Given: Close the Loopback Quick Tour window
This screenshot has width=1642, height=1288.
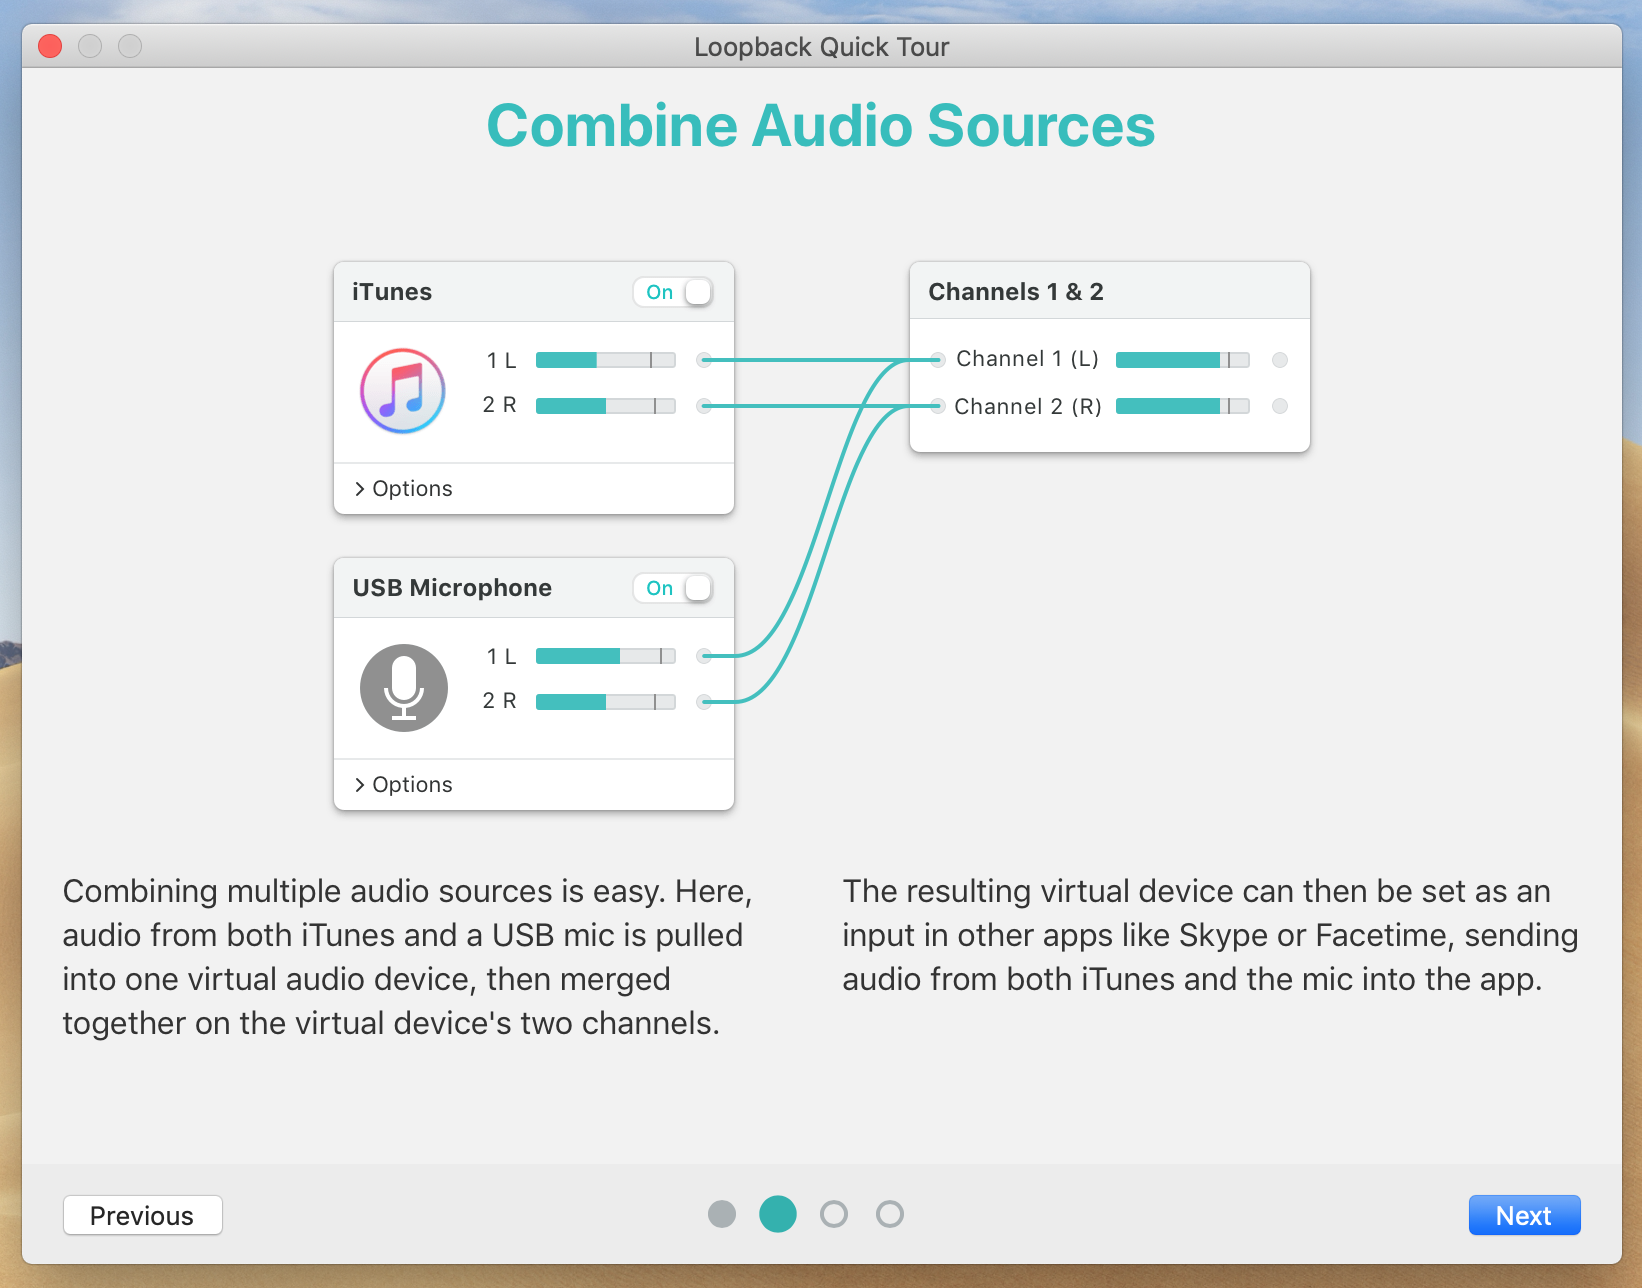Looking at the screenshot, I should coord(50,46).
